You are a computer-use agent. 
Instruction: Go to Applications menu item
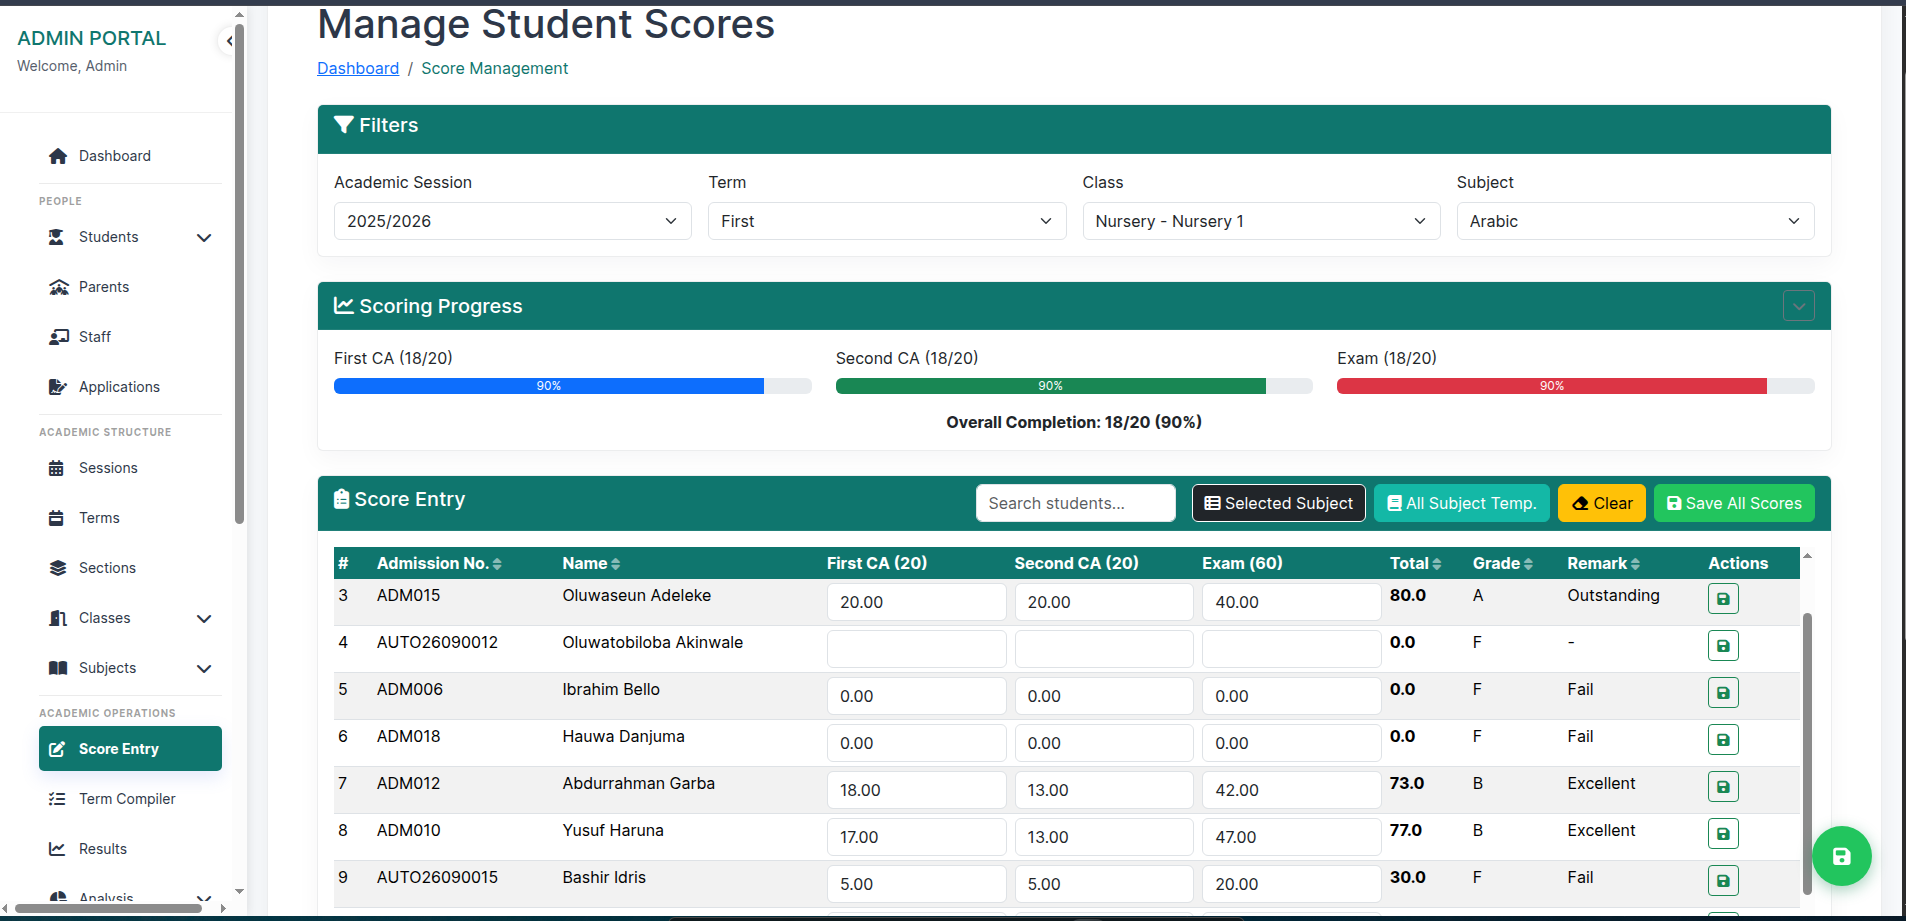pyautogui.click(x=130, y=387)
